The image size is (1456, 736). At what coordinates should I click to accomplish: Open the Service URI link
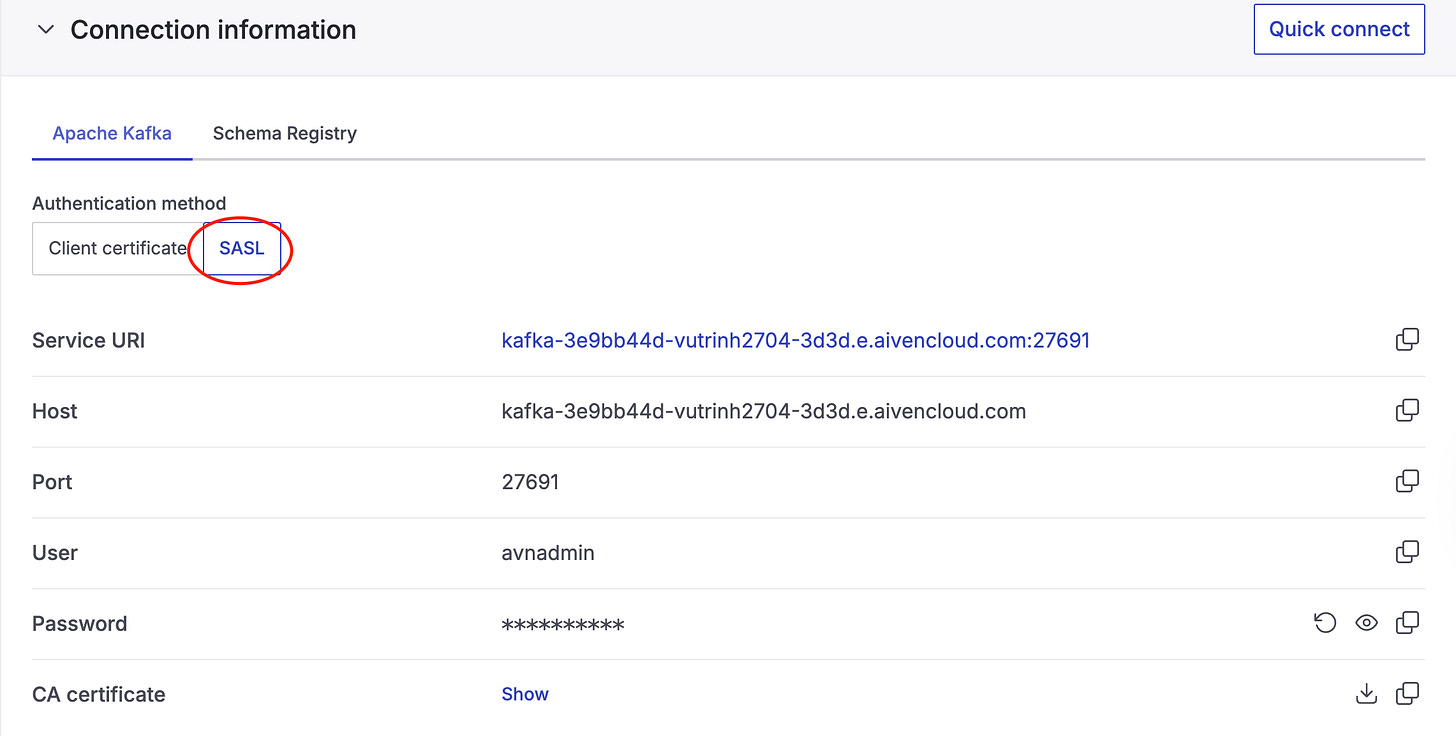[795, 340]
